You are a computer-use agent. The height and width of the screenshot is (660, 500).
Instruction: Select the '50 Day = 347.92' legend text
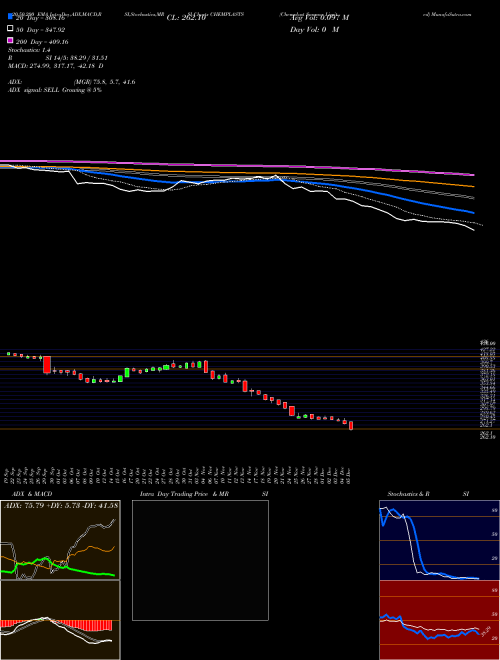40,30
